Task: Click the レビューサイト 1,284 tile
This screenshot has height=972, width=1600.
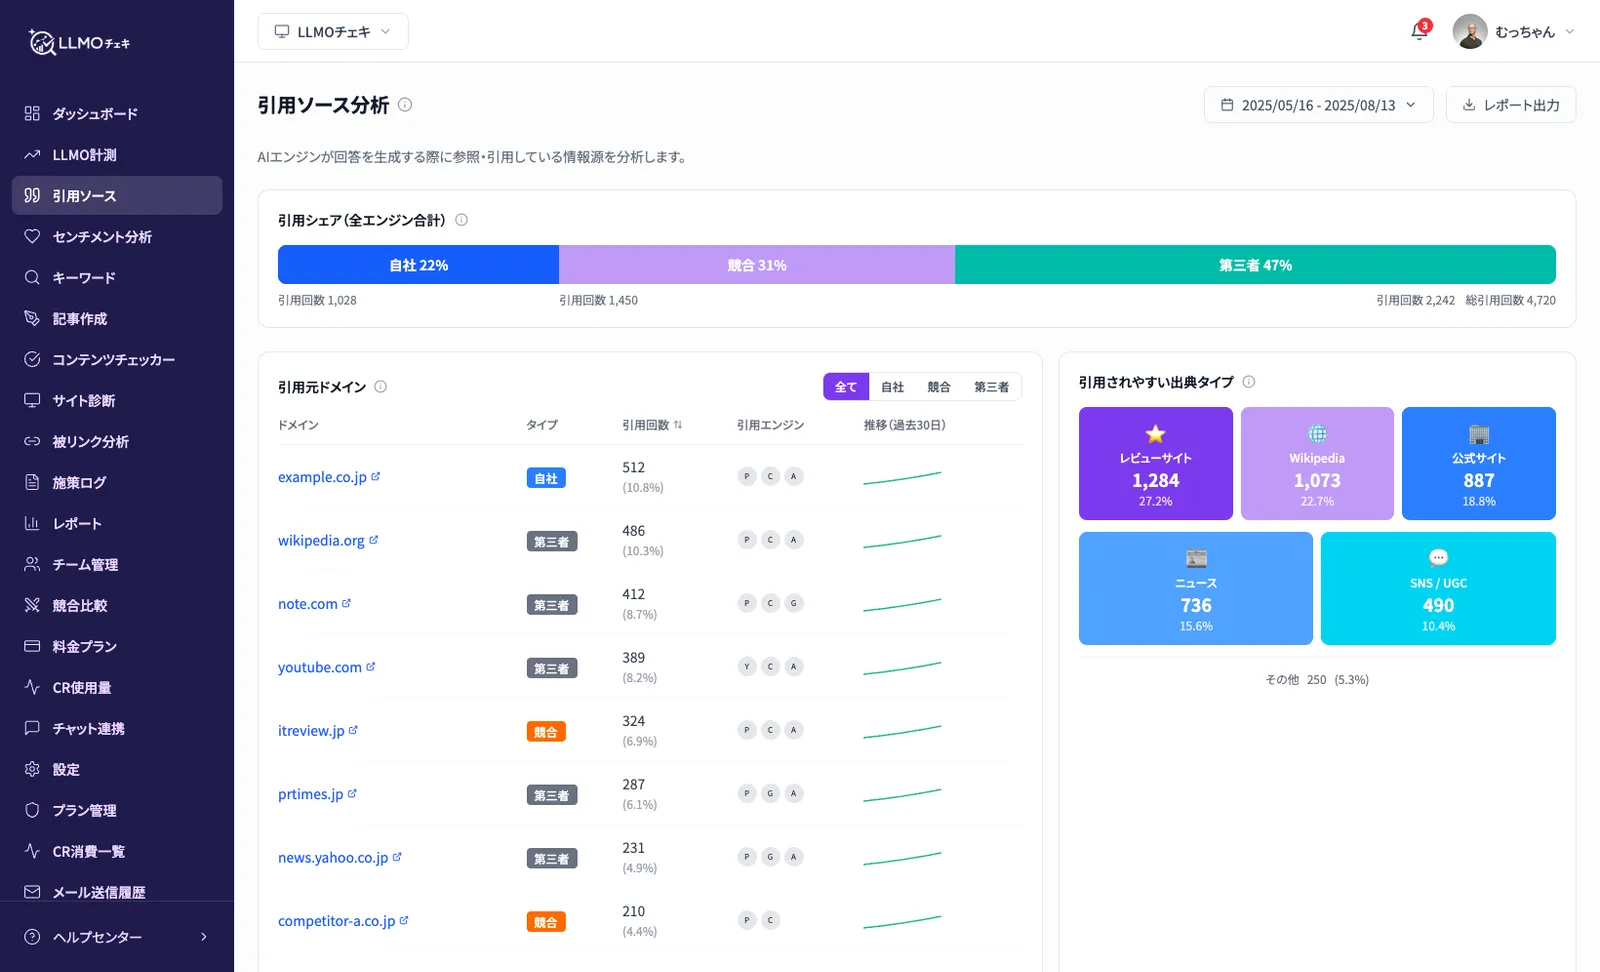Action: (x=1156, y=463)
